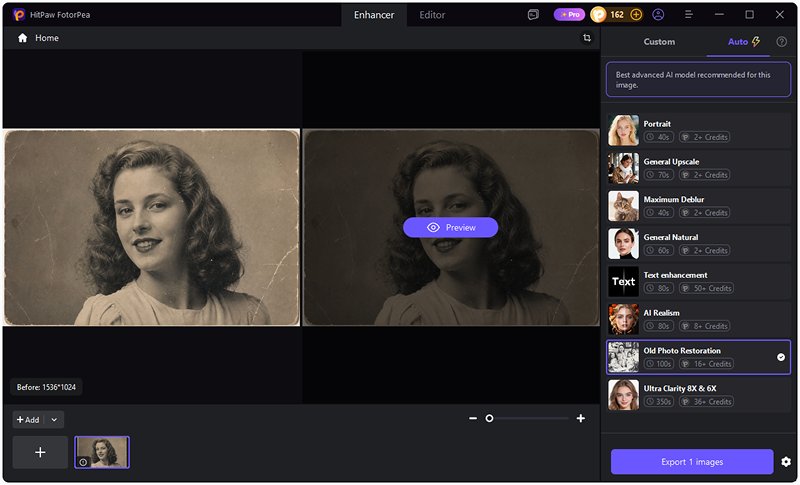Open the user account profile icon
This screenshot has width=800, height=485.
[658, 15]
